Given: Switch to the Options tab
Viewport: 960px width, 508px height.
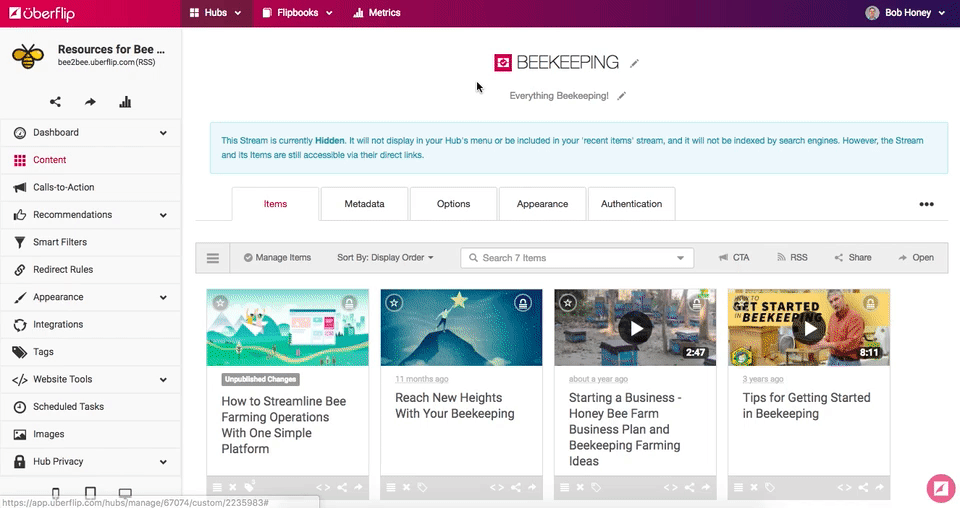Looking at the screenshot, I should [454, 204].
